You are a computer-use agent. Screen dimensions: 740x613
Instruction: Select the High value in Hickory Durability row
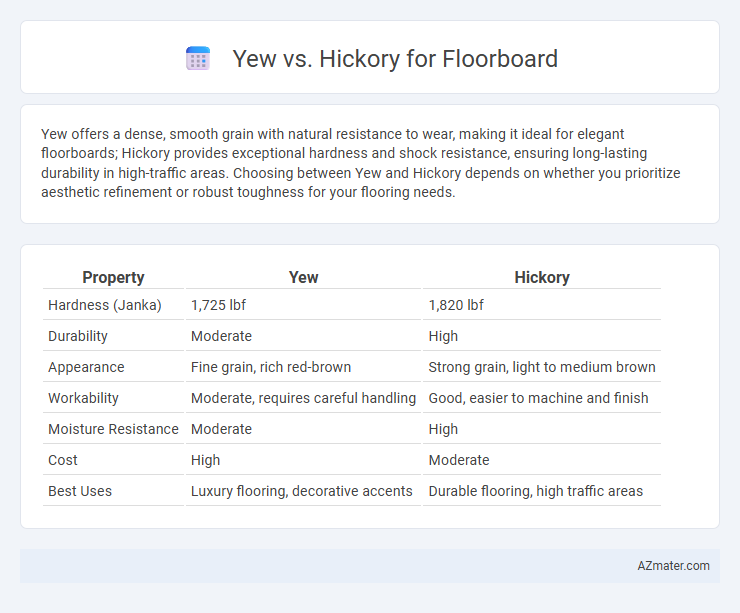tap(443, 336)
